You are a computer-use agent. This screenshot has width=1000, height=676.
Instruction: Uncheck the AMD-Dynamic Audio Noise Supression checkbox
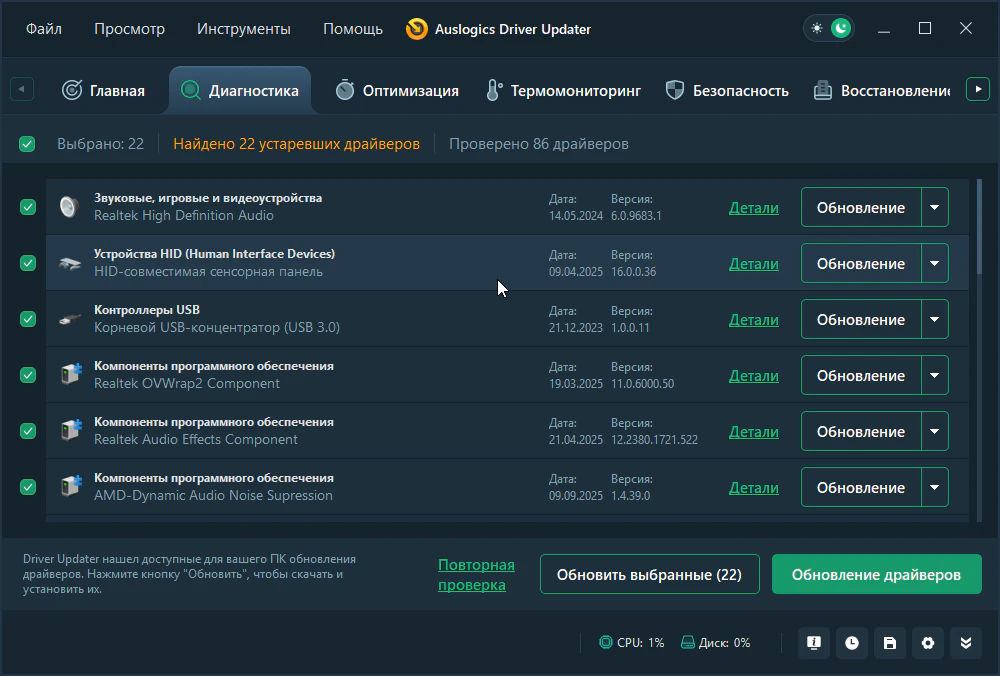click(x=28, y=487)
